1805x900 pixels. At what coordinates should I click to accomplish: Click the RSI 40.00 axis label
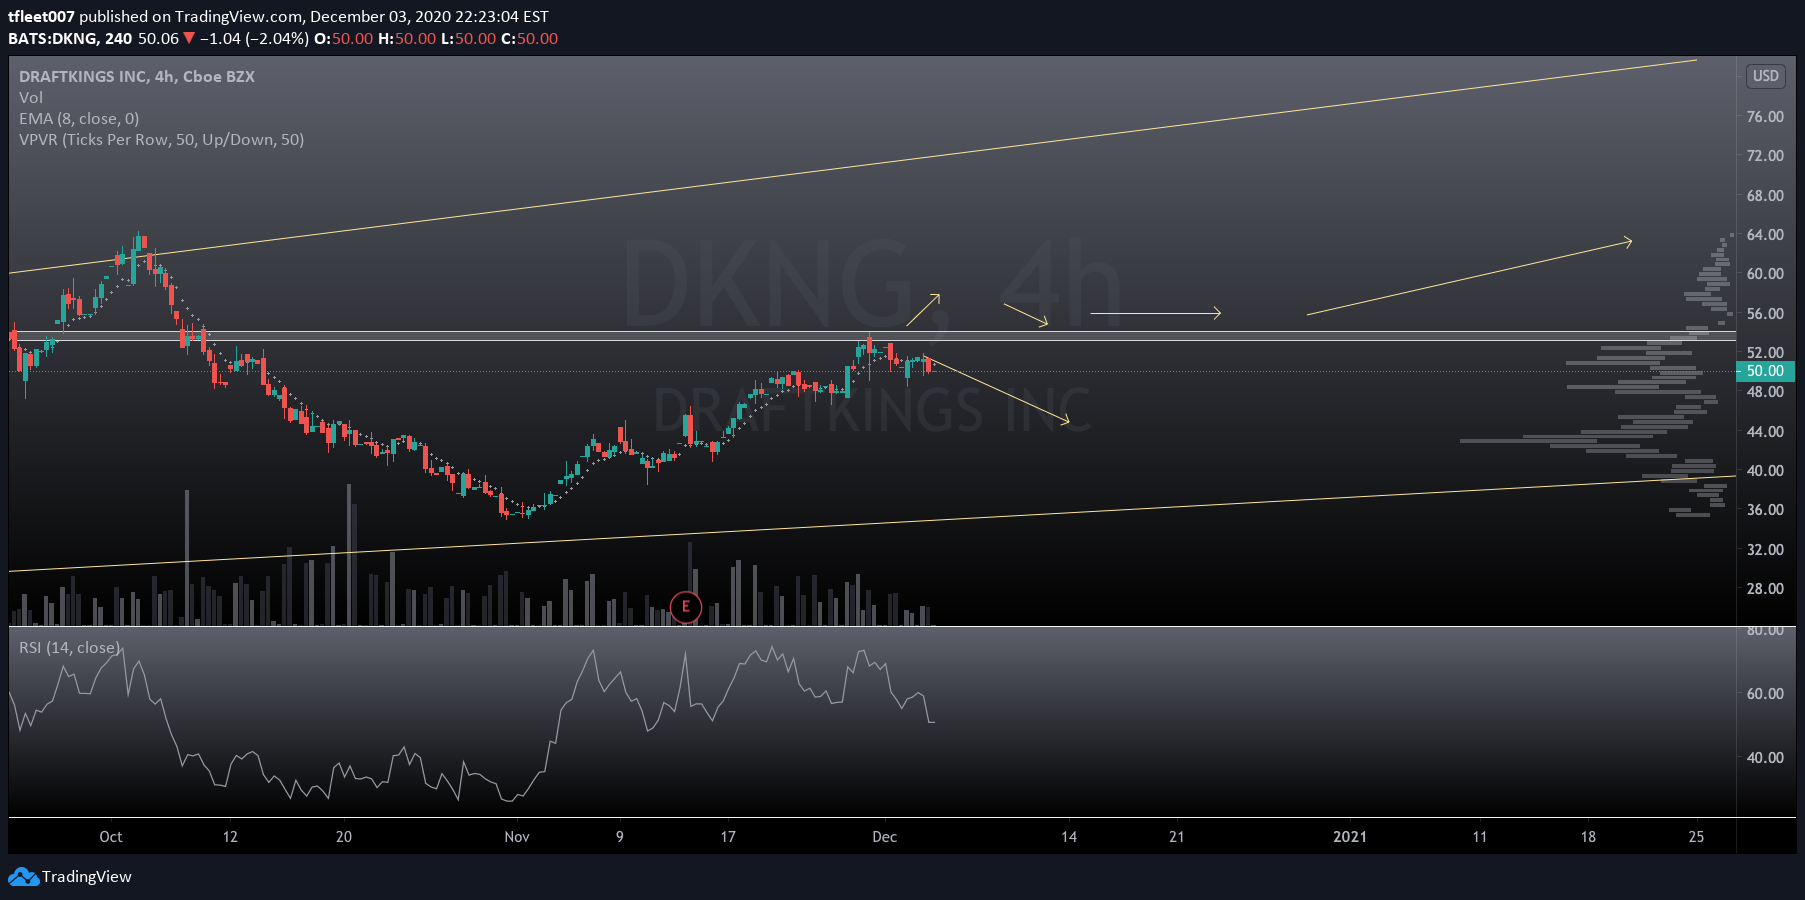1765,758
